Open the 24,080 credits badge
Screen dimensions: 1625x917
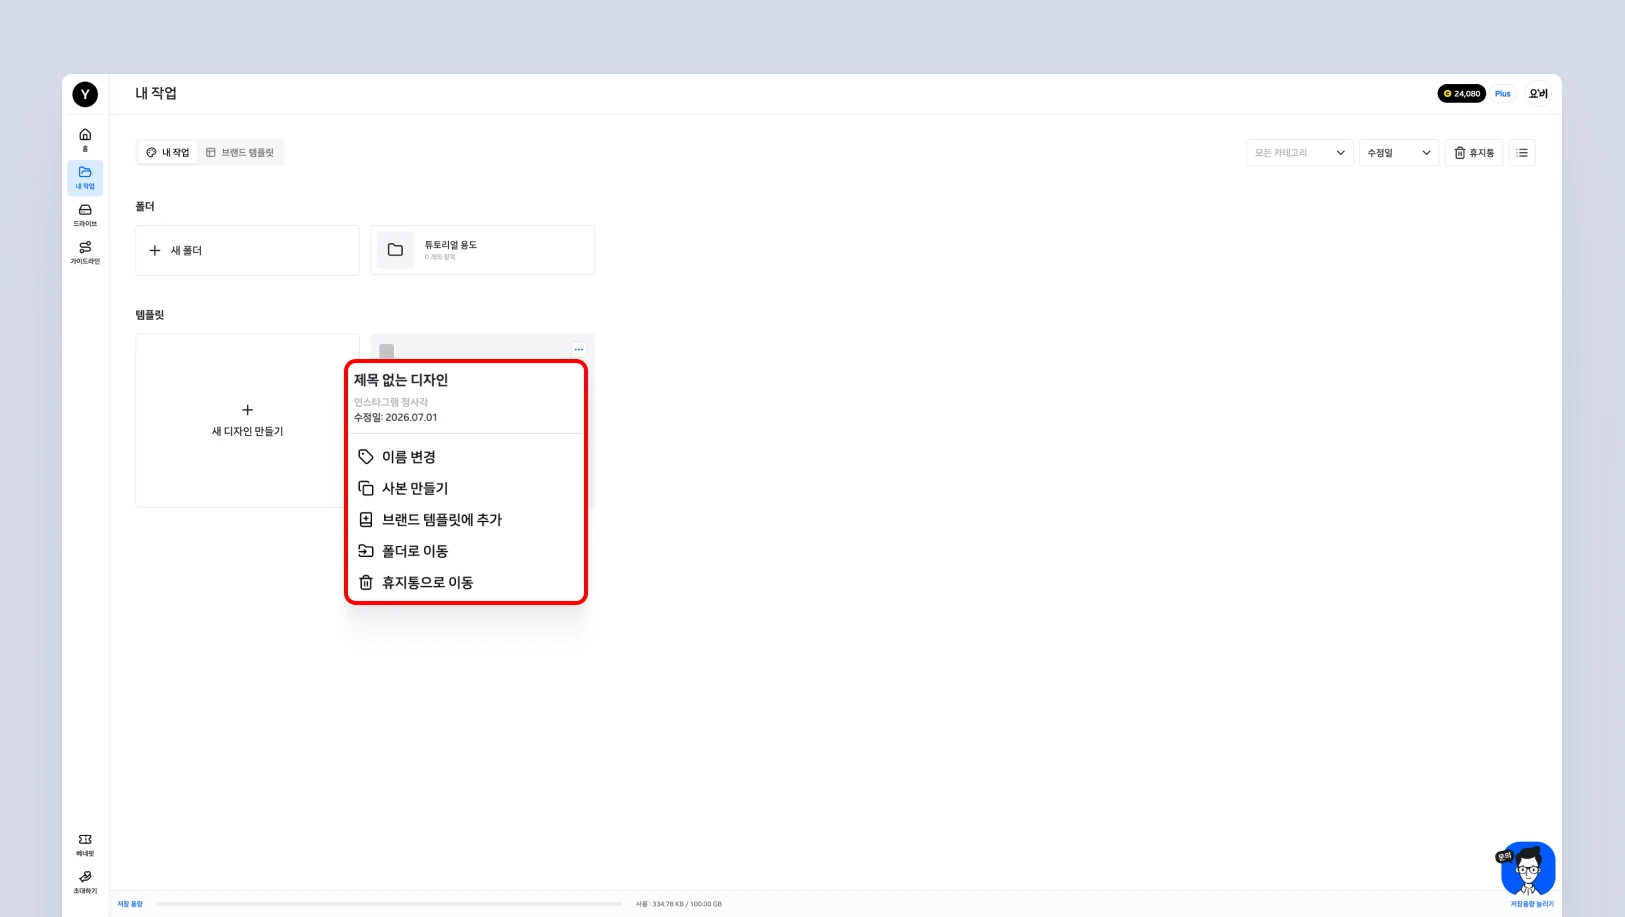tap(1461, 94)
